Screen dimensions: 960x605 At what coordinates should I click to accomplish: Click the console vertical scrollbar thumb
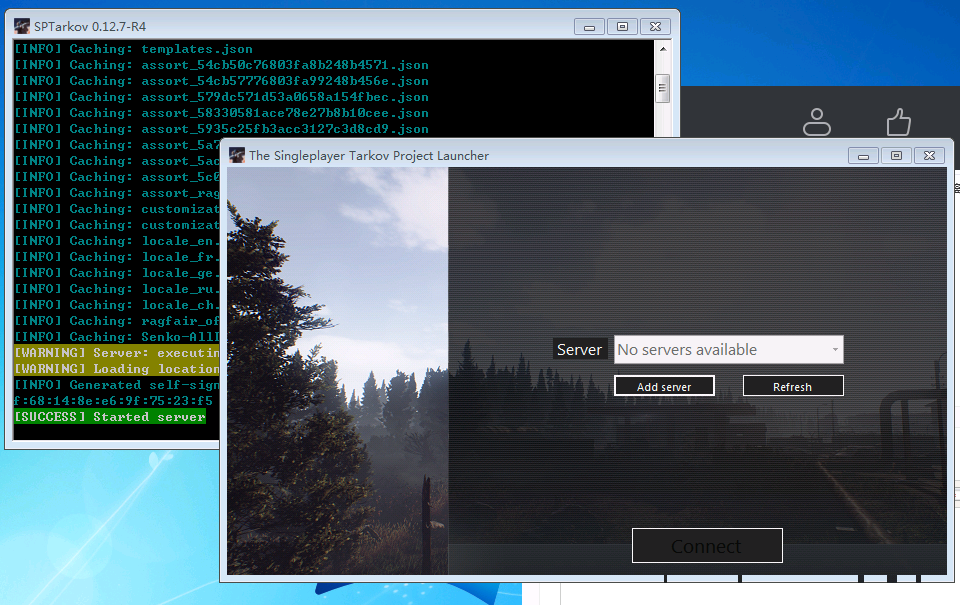point(663,88)
